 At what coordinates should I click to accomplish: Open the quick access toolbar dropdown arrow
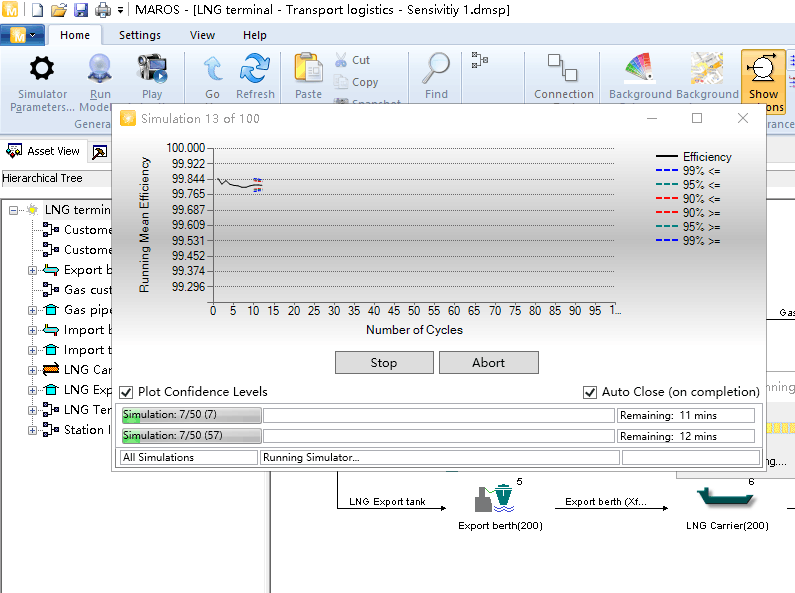(121, 10)
